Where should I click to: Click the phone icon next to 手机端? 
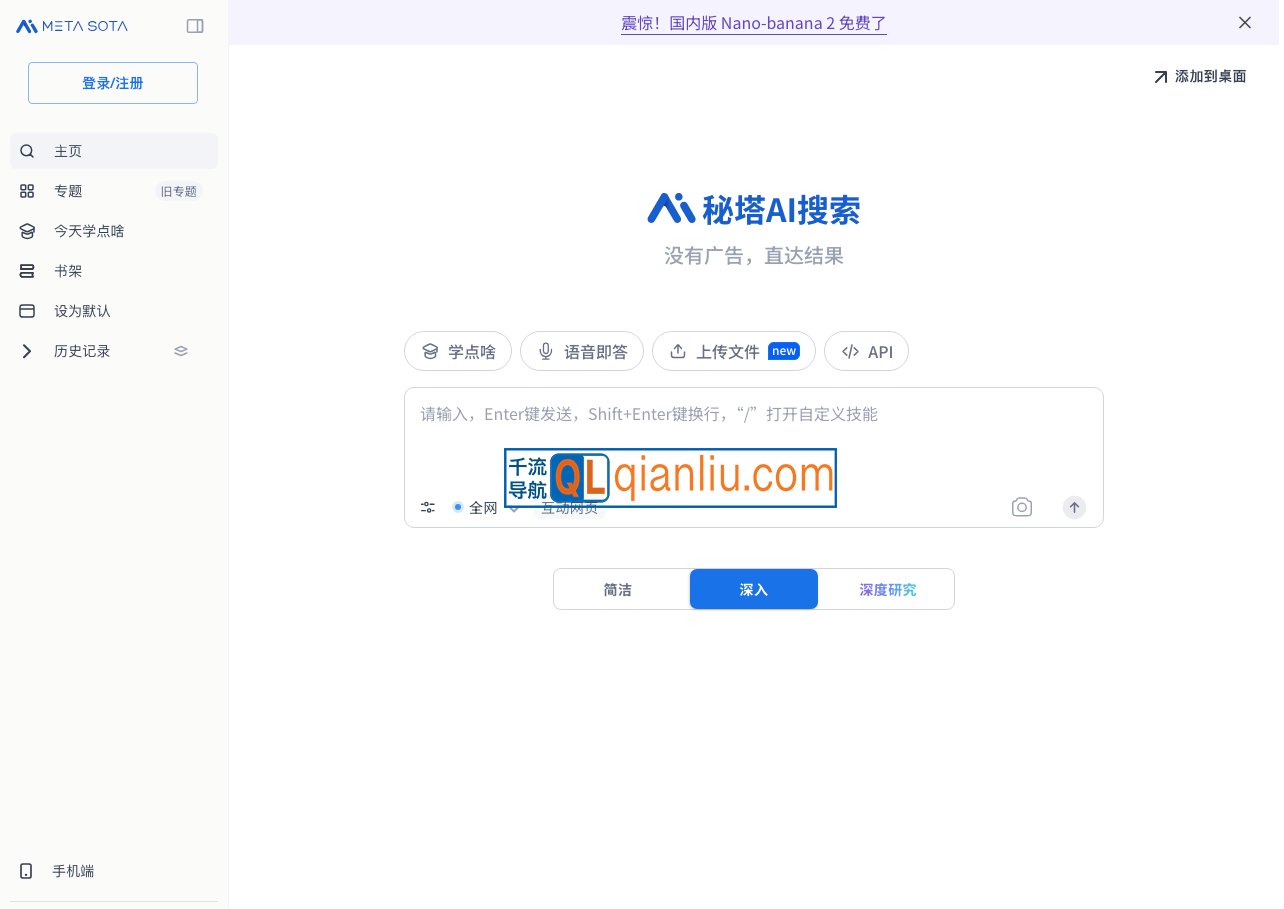coord(27,871)
